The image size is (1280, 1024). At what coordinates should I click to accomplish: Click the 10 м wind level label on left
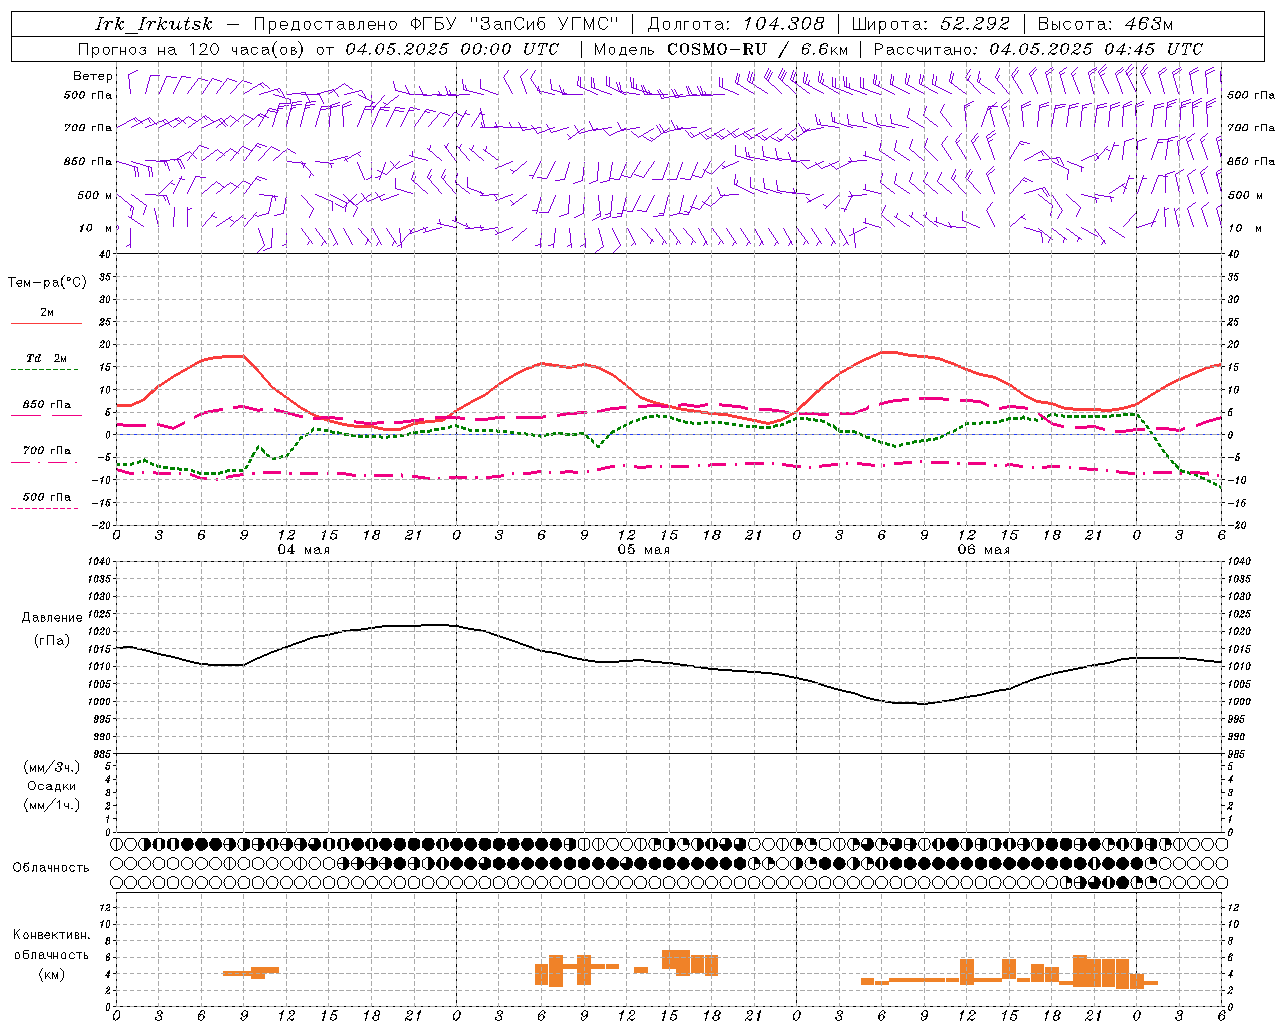coord(96,228)
